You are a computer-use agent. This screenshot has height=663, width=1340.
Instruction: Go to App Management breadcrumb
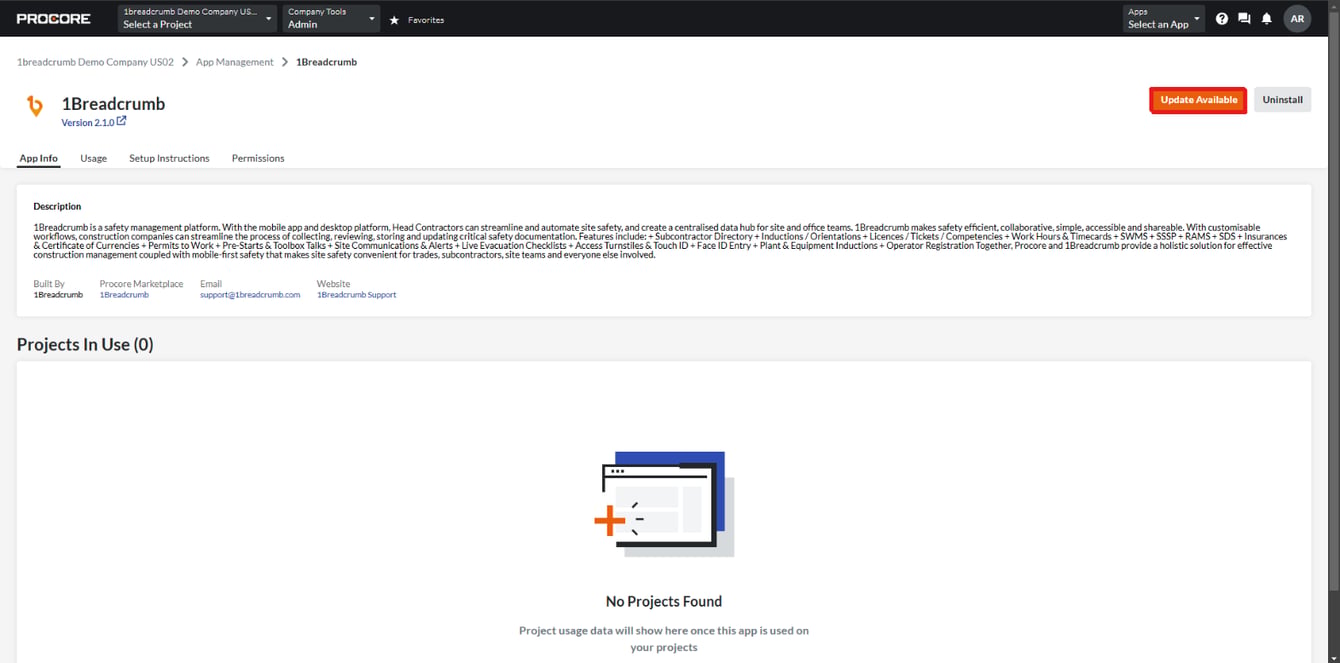click(x=235, y=62)
